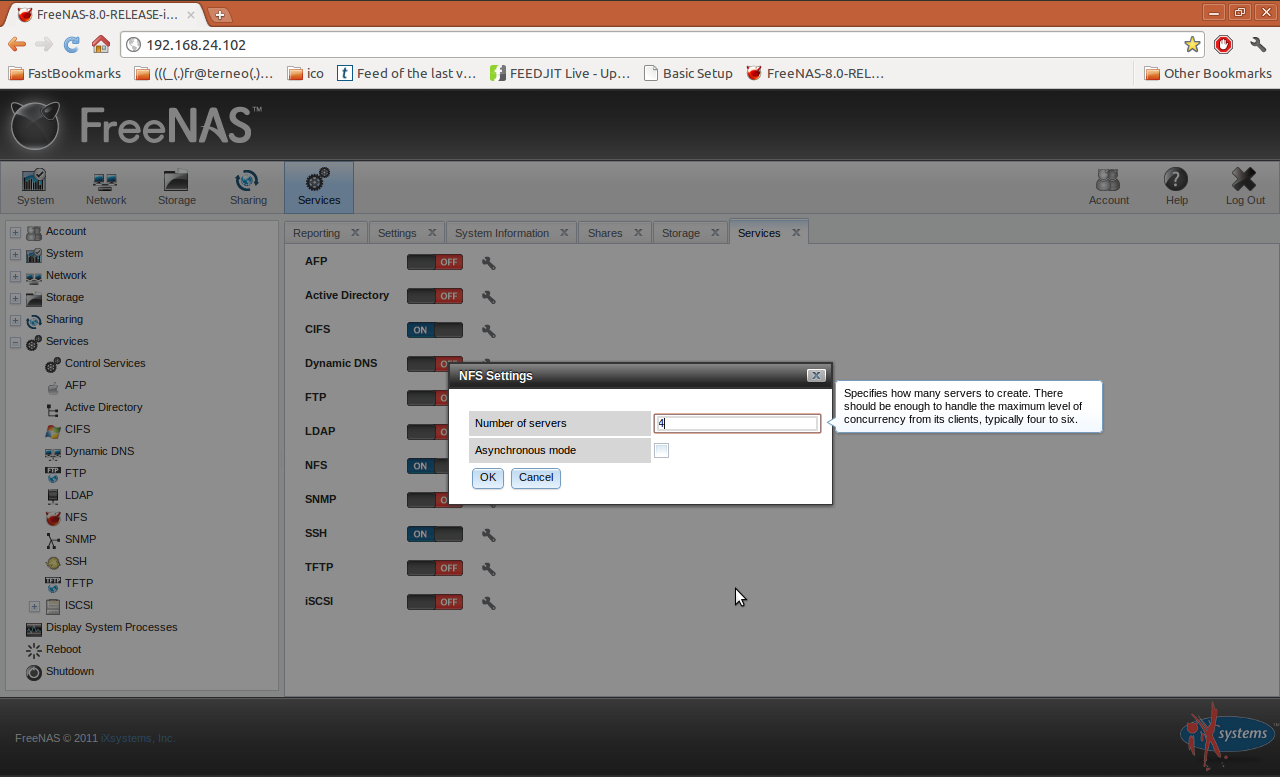Enable the AFP service toggle

[x=434, y=262]
